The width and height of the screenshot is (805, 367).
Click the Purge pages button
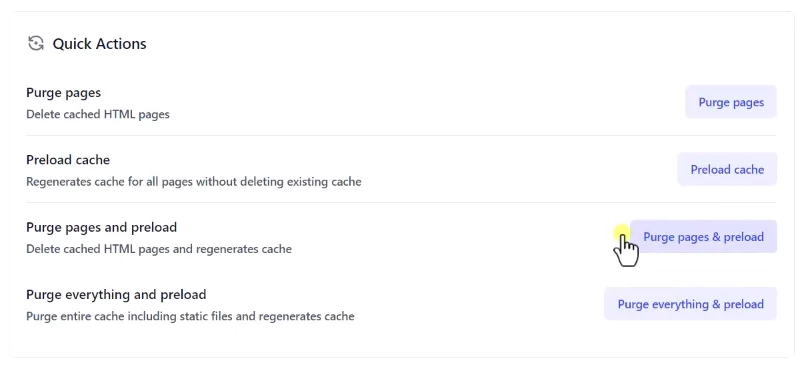[731, 102]
